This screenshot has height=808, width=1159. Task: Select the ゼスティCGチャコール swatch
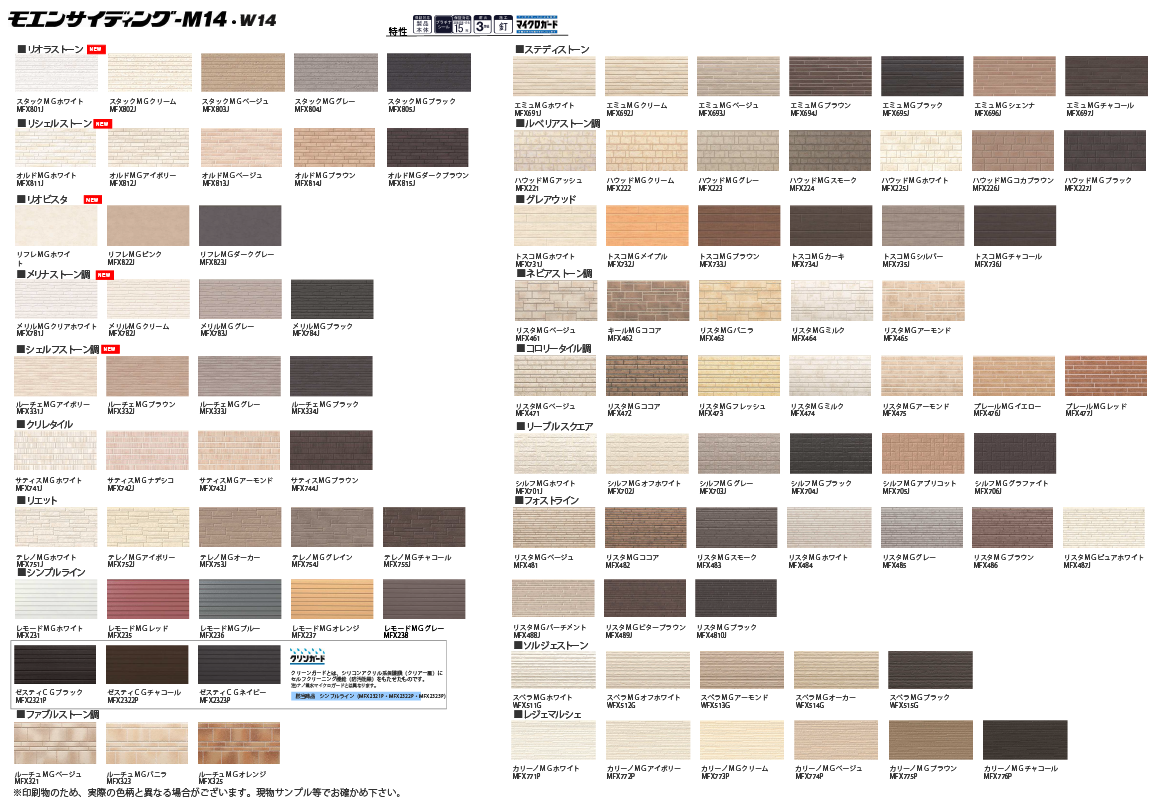point(147,665)
